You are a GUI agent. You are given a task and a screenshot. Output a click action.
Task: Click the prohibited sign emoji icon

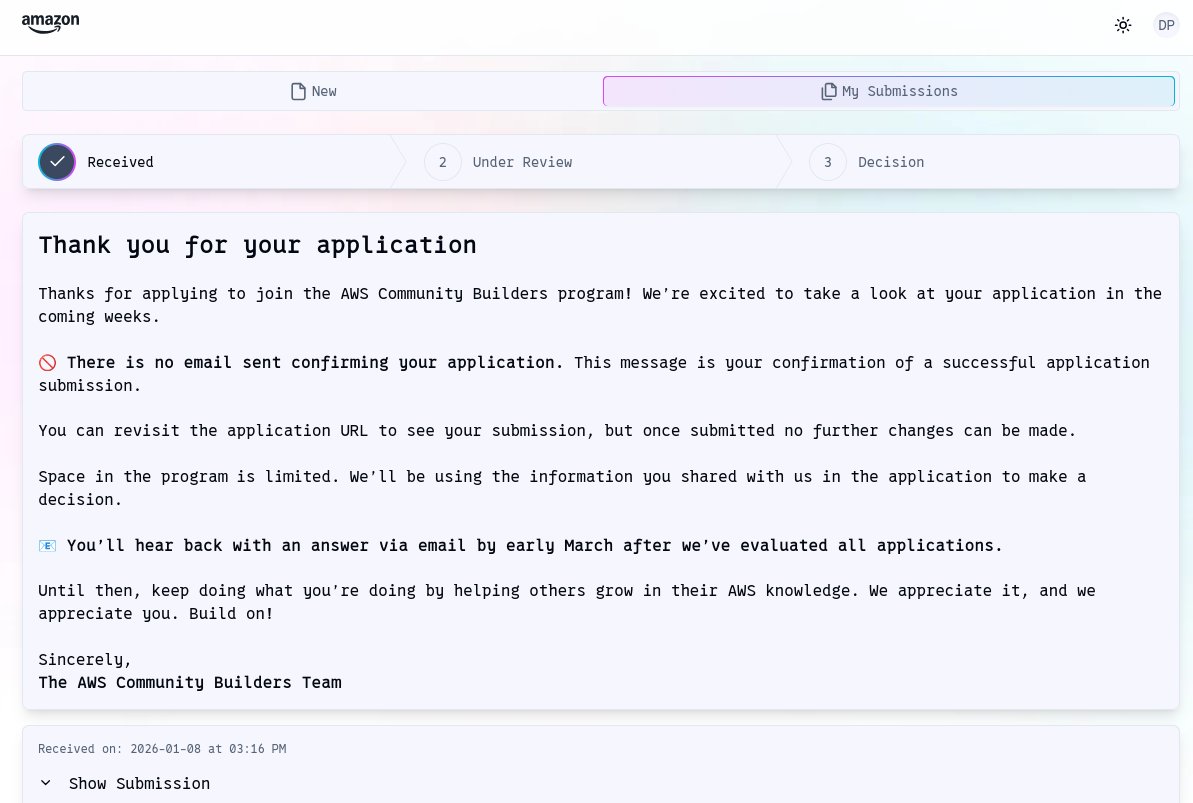47,363
